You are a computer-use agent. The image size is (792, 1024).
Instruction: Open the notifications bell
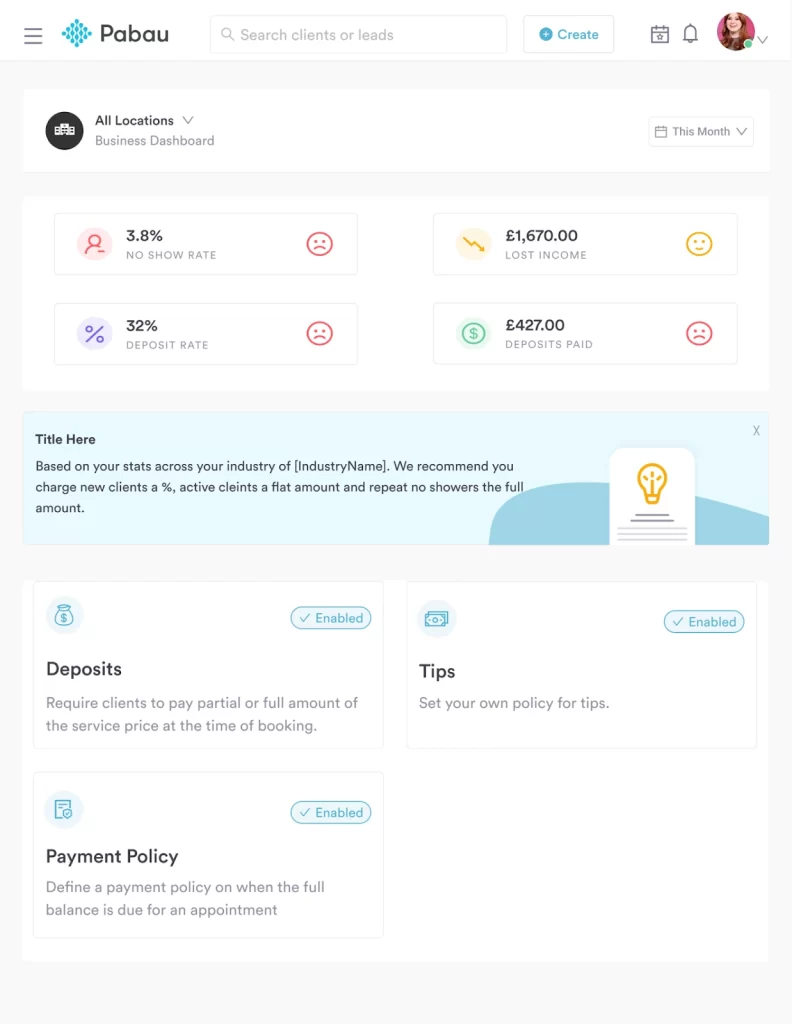coord(690,34)
